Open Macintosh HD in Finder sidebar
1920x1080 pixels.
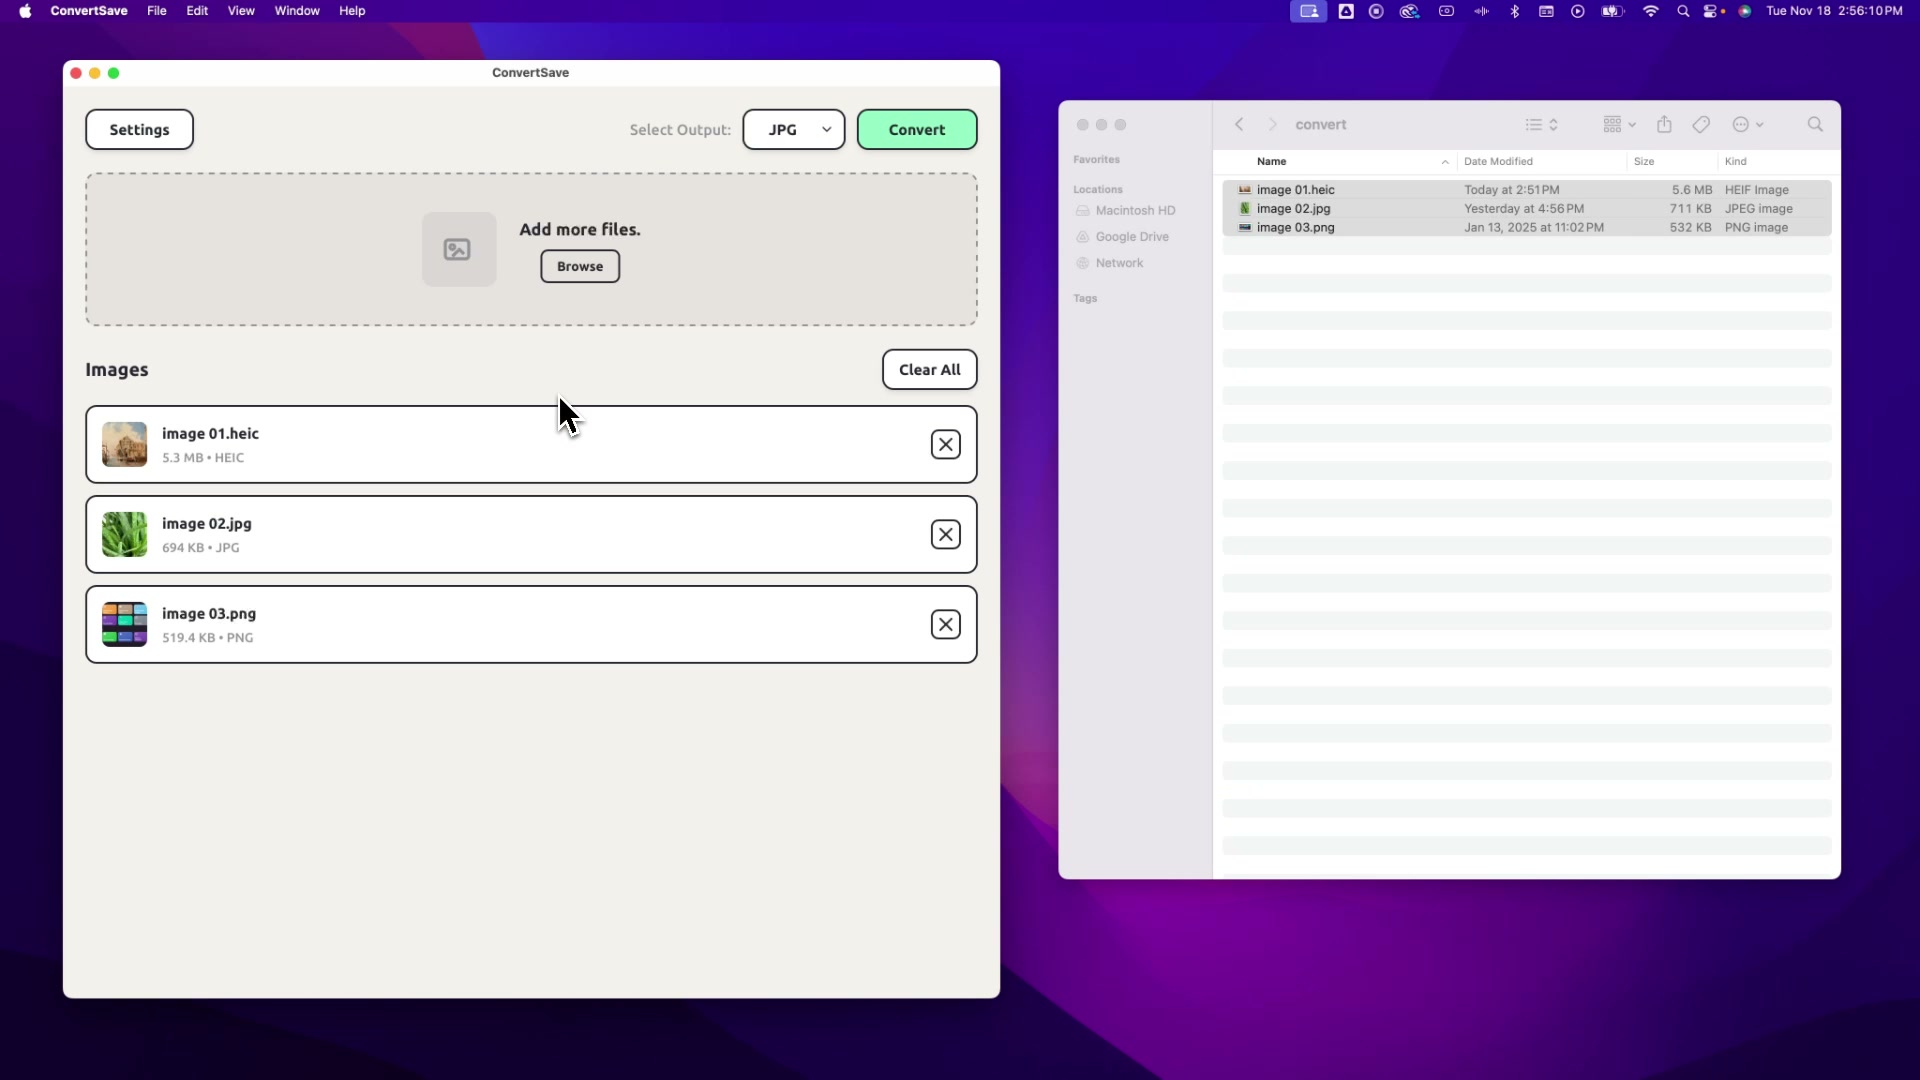[1126, 211]
